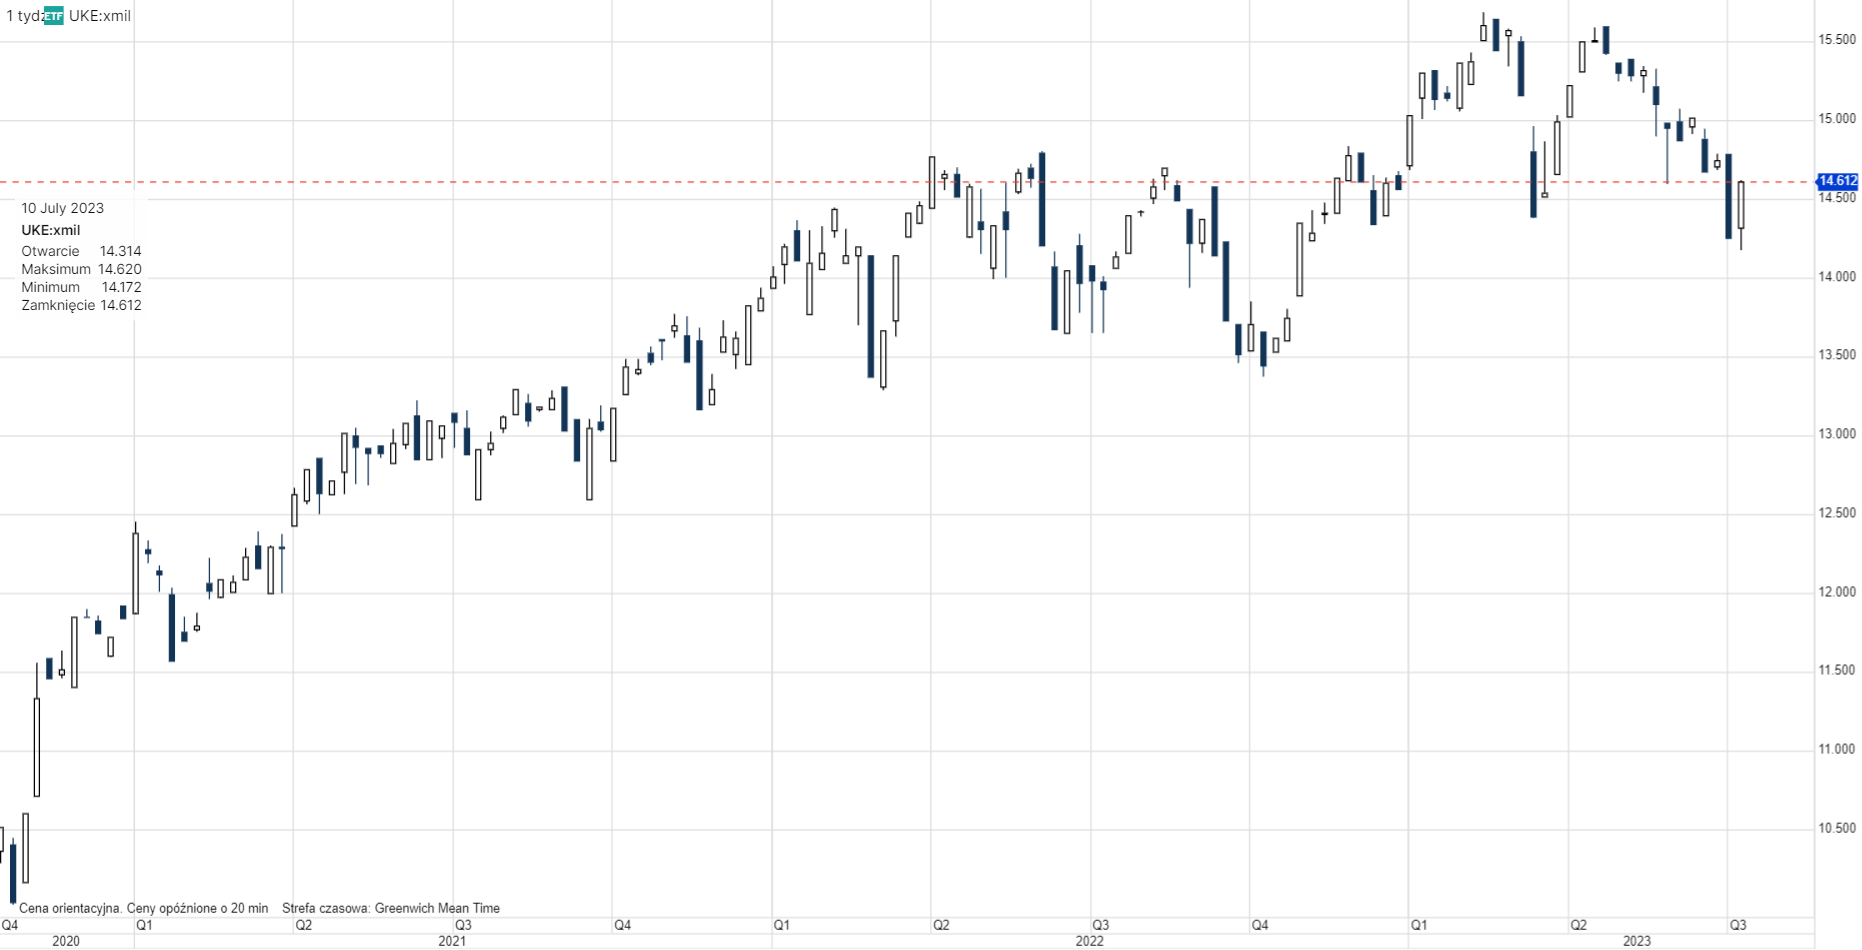Open the 1 tydz interval selector

[x=24, y=16]
